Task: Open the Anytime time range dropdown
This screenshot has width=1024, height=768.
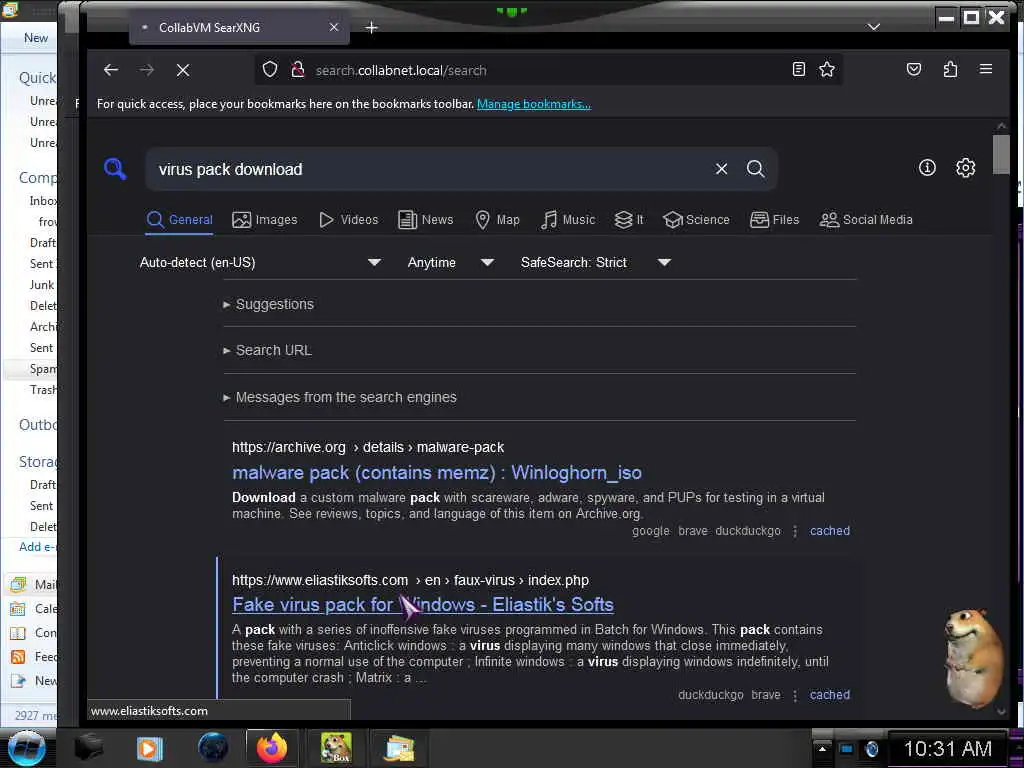Action: (x=451, y=263)
